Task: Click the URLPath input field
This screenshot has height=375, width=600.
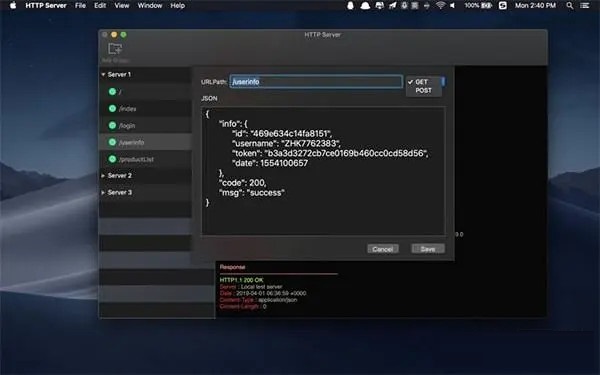Action: pyautogui.click(x=316, y=82)
